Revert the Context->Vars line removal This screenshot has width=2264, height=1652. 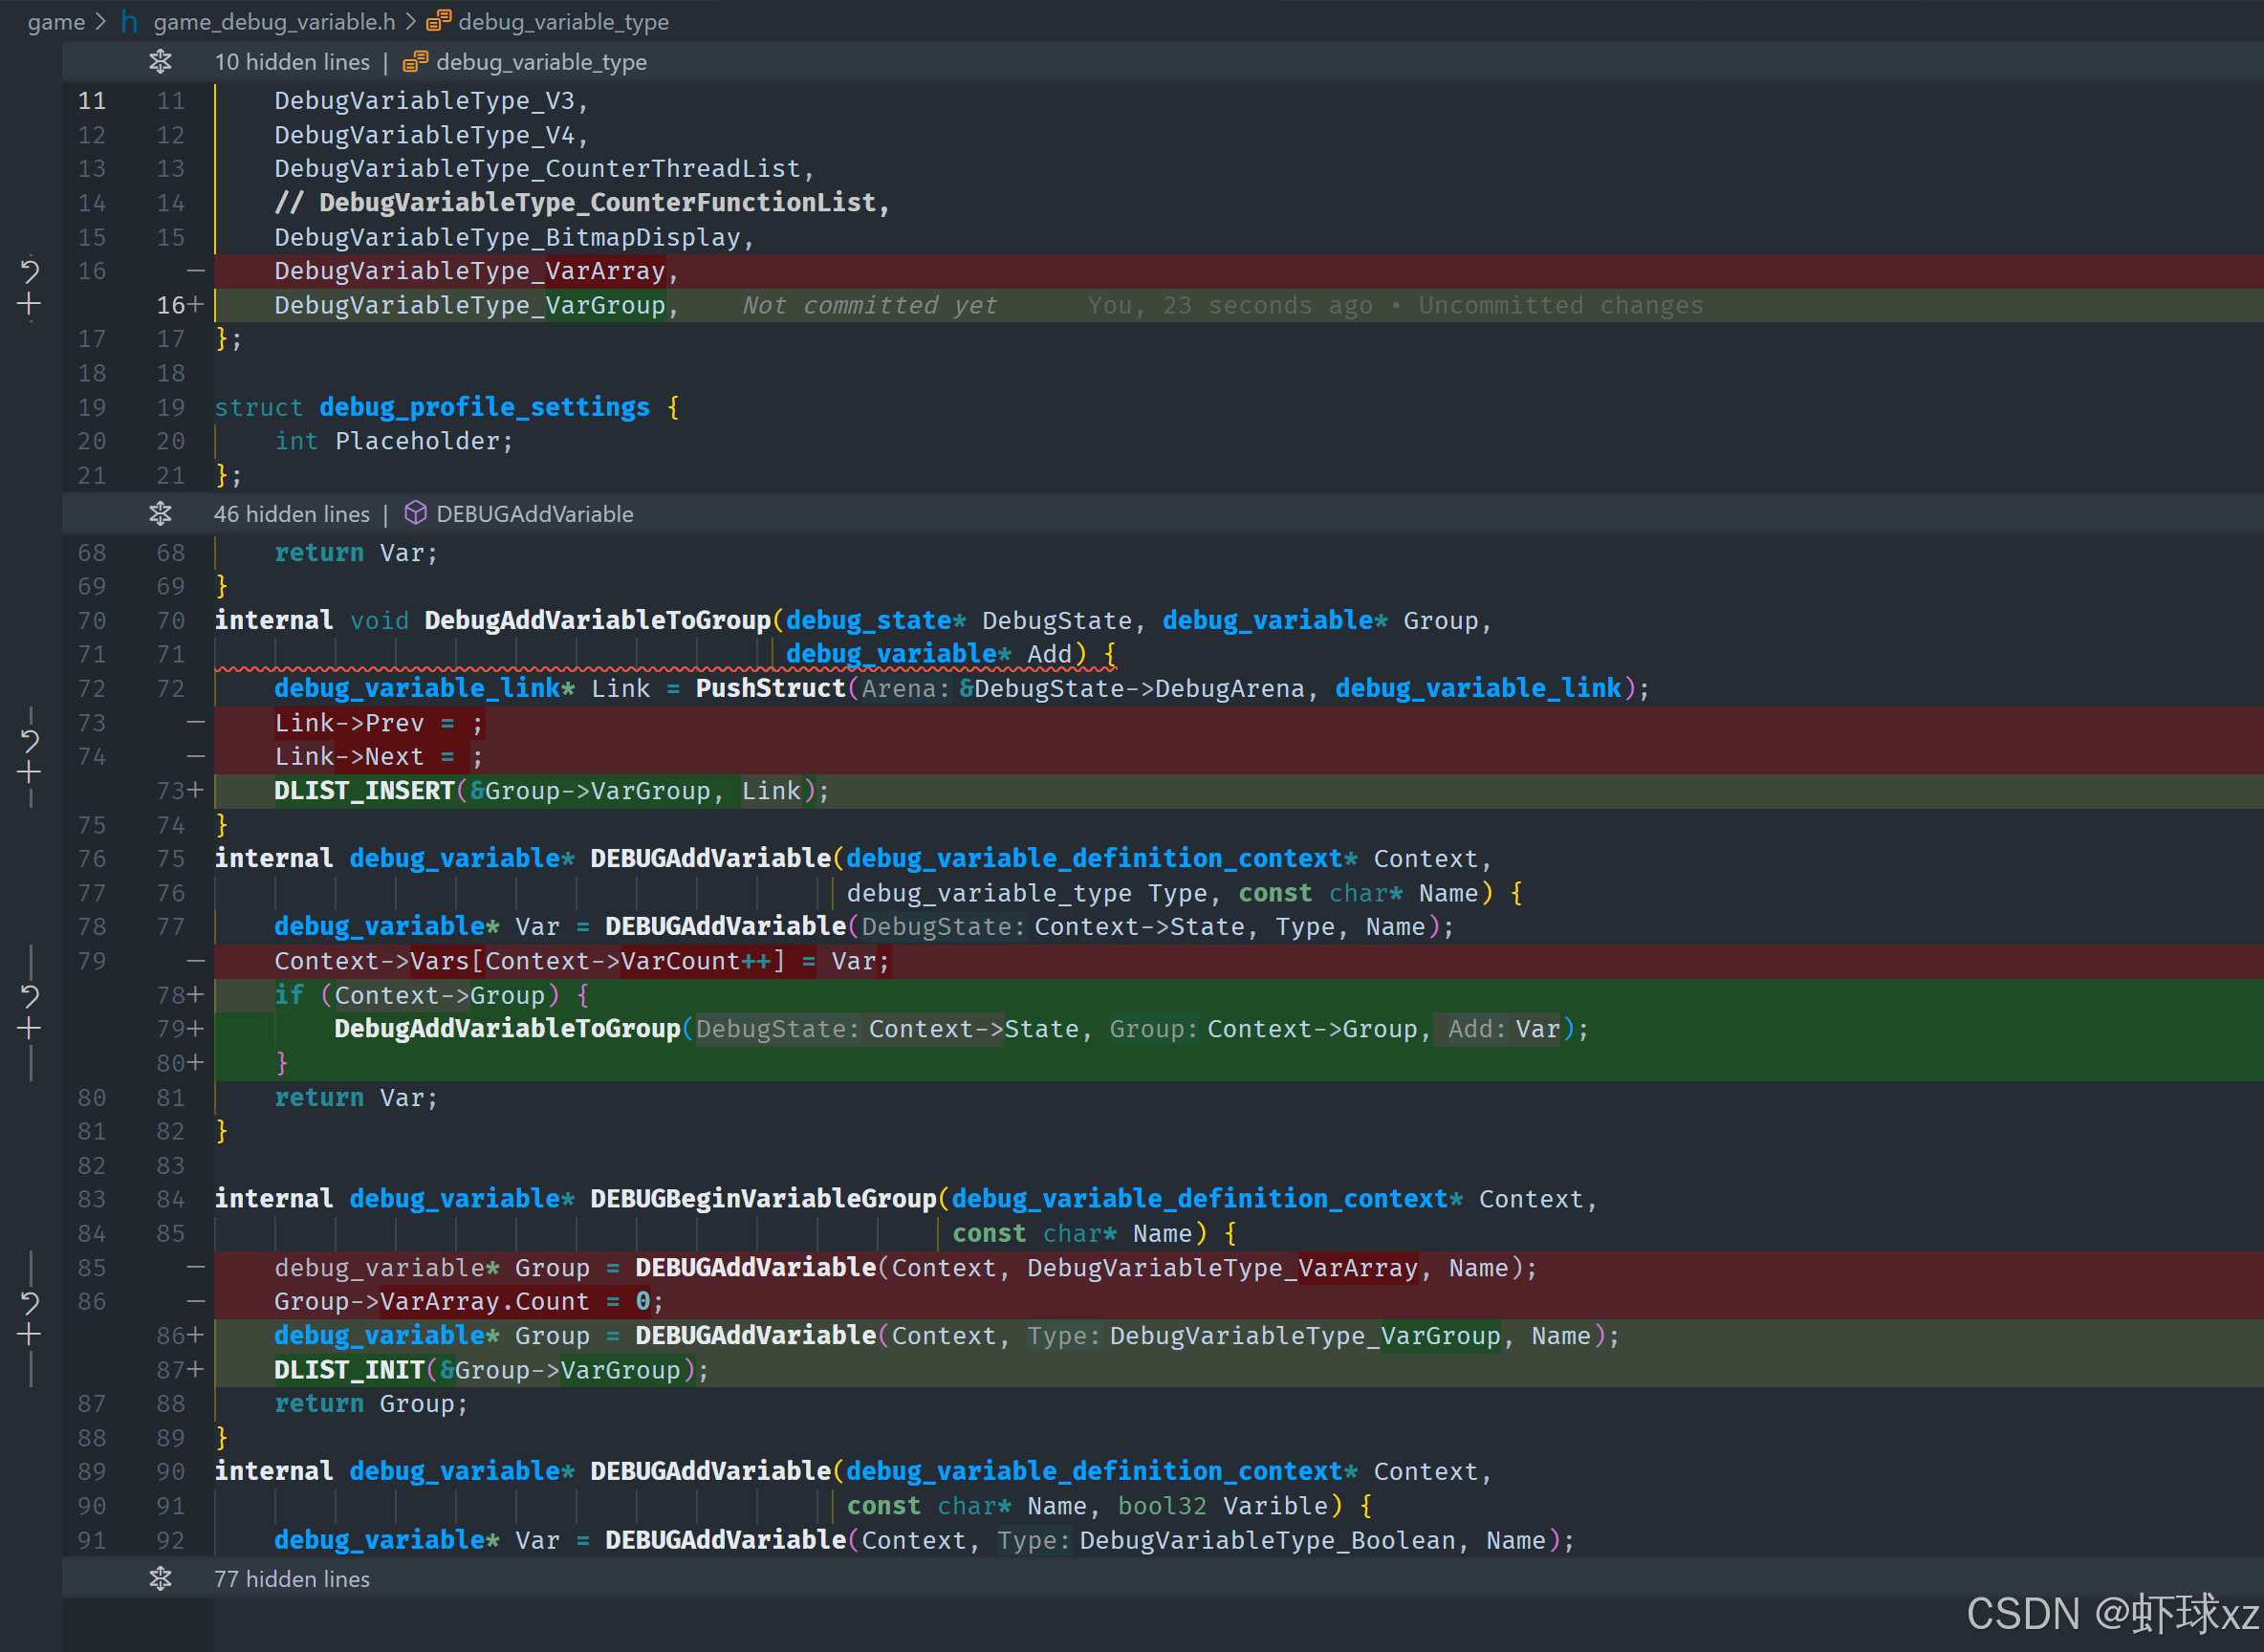(29, 995)
